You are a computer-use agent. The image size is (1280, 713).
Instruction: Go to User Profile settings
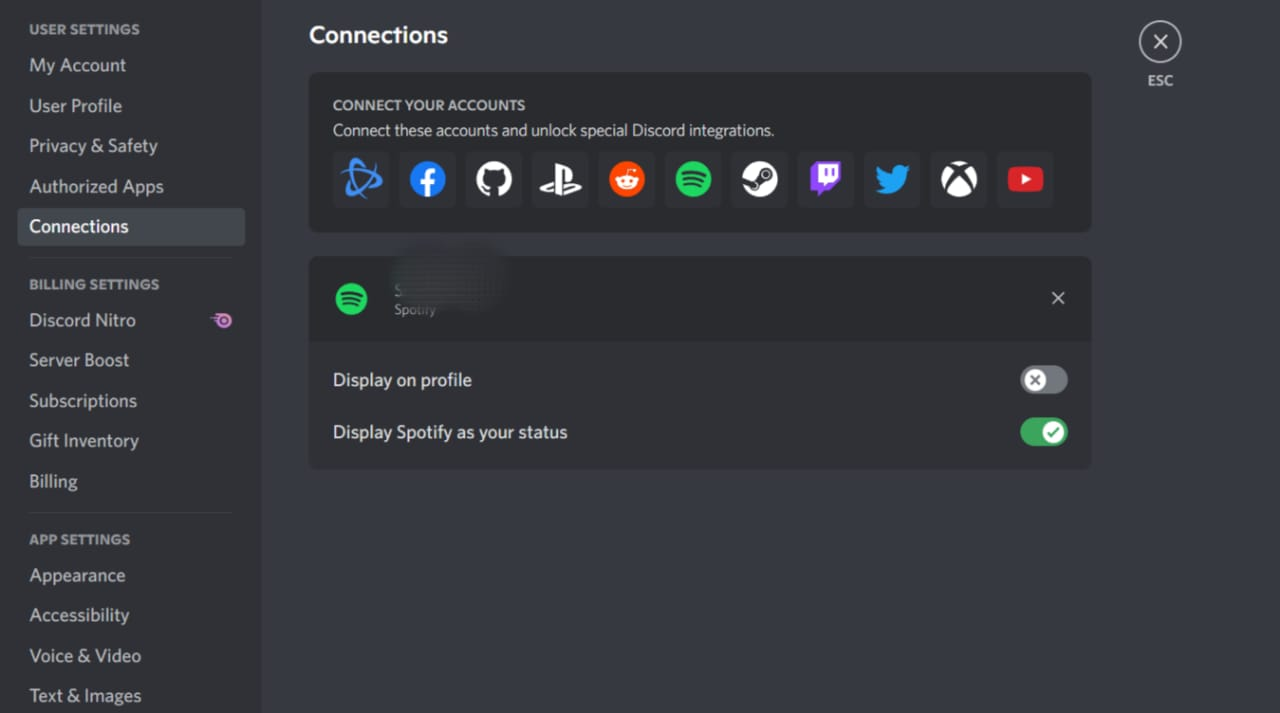[x=131, y=106]
